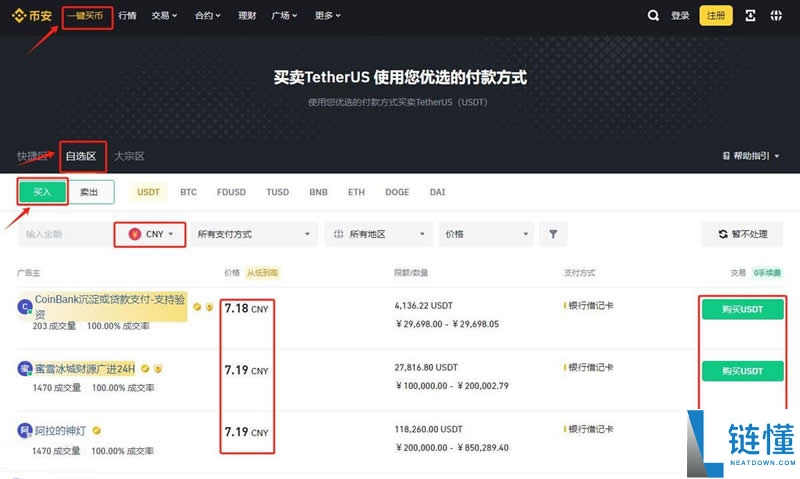Screen dimensions: 800x479
Task: Click the Binance 币安 logo
Action: coord(32,16)
